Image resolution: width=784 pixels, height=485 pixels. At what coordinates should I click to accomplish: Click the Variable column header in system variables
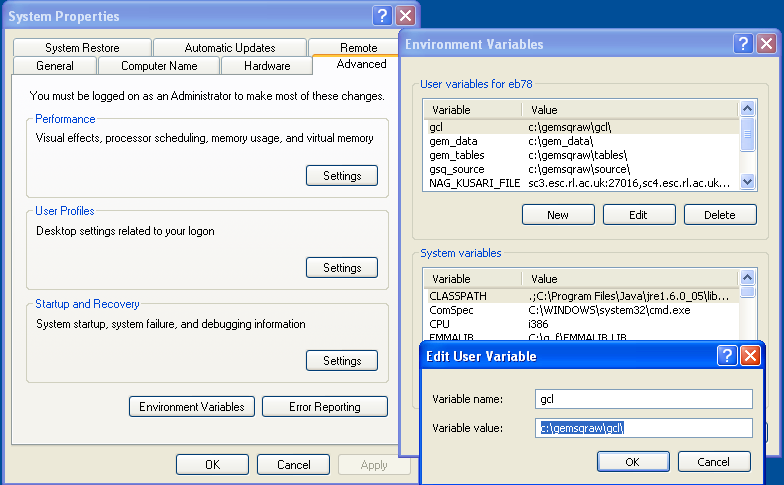pyautogui.click(x=473, y=279)
